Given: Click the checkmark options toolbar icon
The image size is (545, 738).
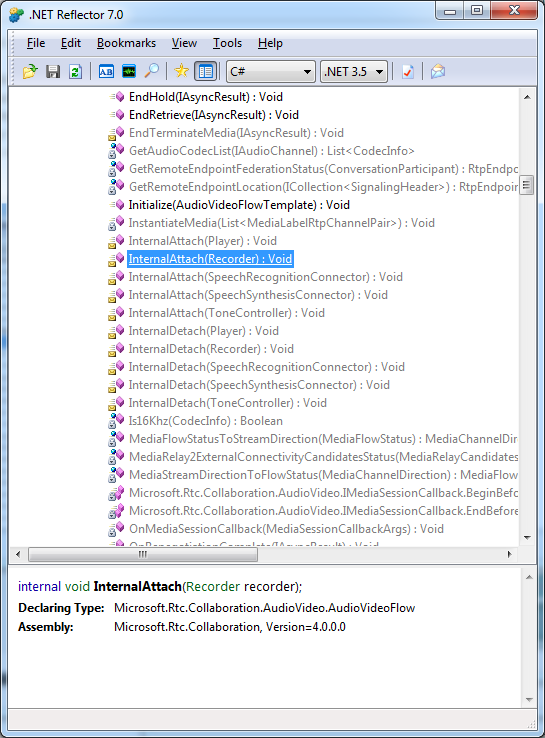Looking at the screenshot, I should tap(408, 72).
